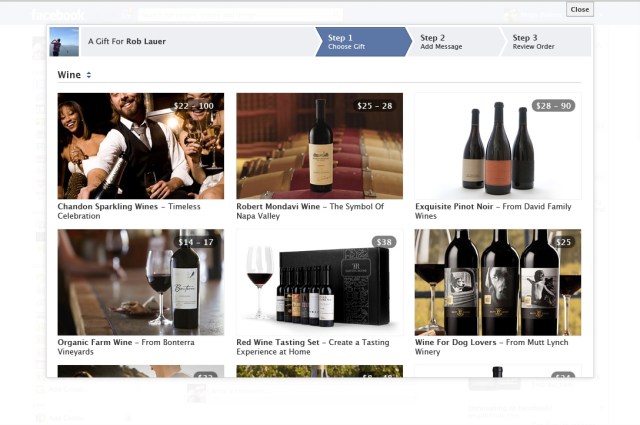Click the Facebook search field behind dialog
The height and width of the screenshot is (425, 640).
[240, 15]
